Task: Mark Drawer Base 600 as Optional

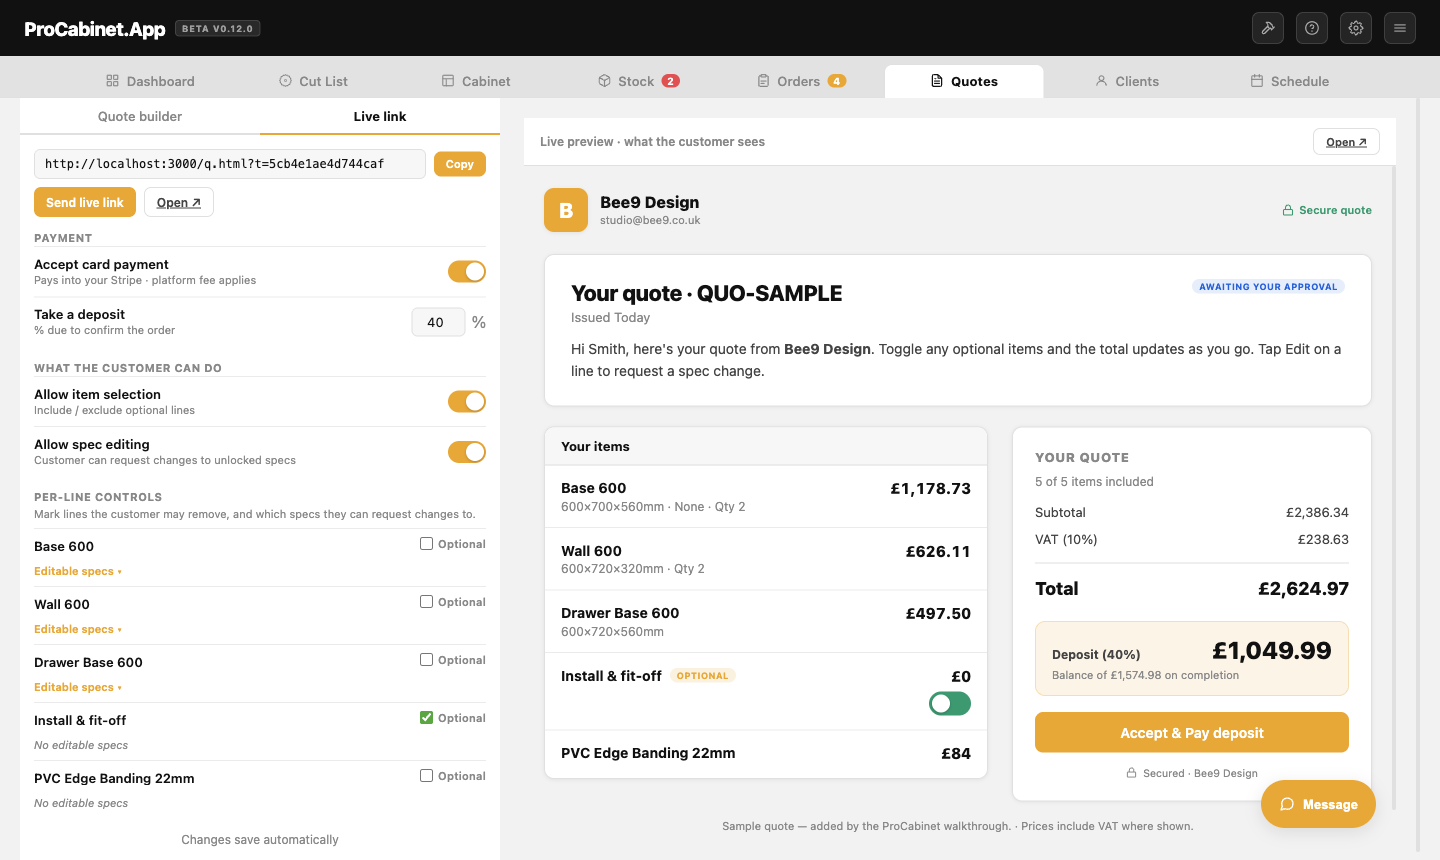Action: pos(427,660)
